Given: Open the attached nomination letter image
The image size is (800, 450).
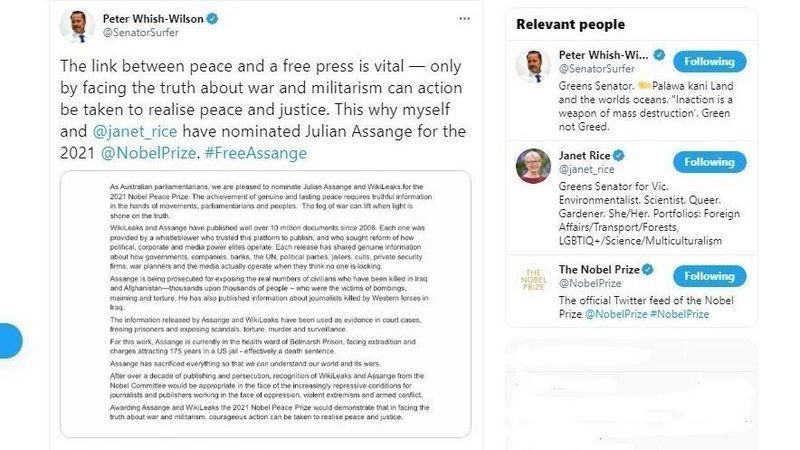Looking at the screenshot, I should (265, 304).
